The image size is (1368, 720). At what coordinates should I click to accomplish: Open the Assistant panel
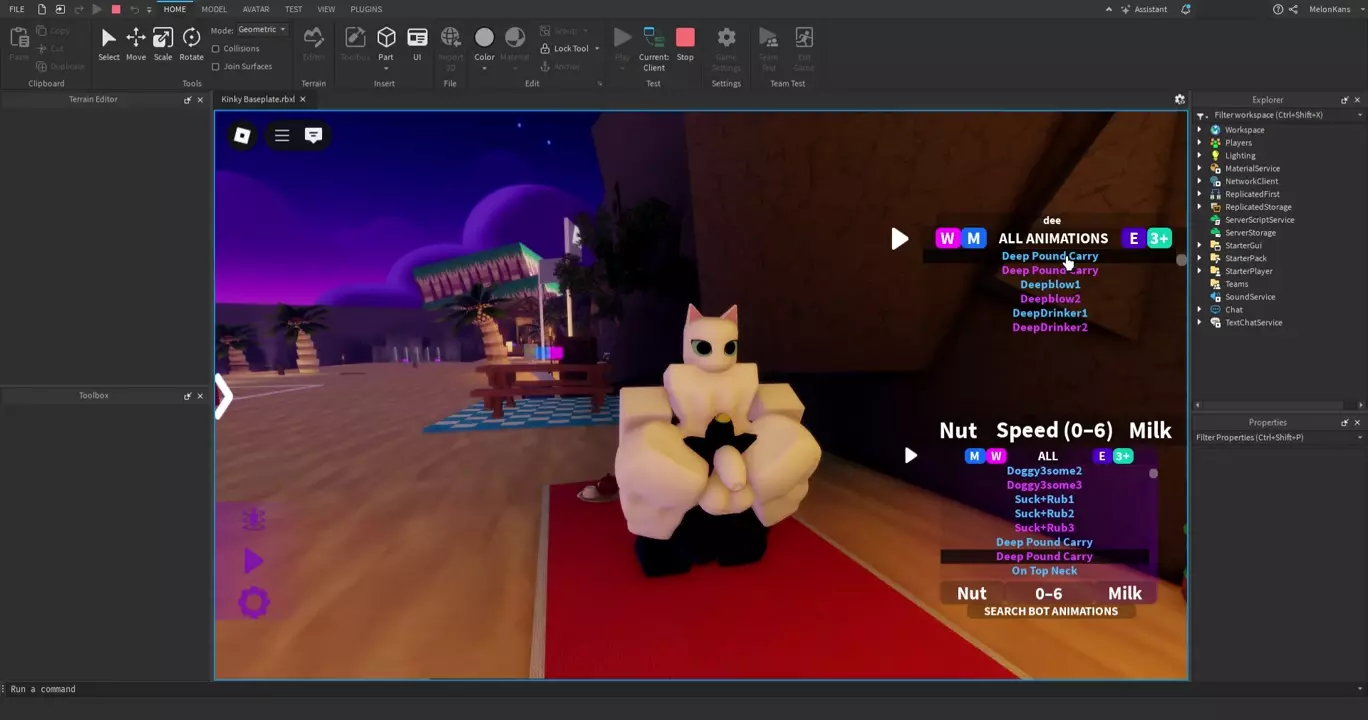[1143, 9]
